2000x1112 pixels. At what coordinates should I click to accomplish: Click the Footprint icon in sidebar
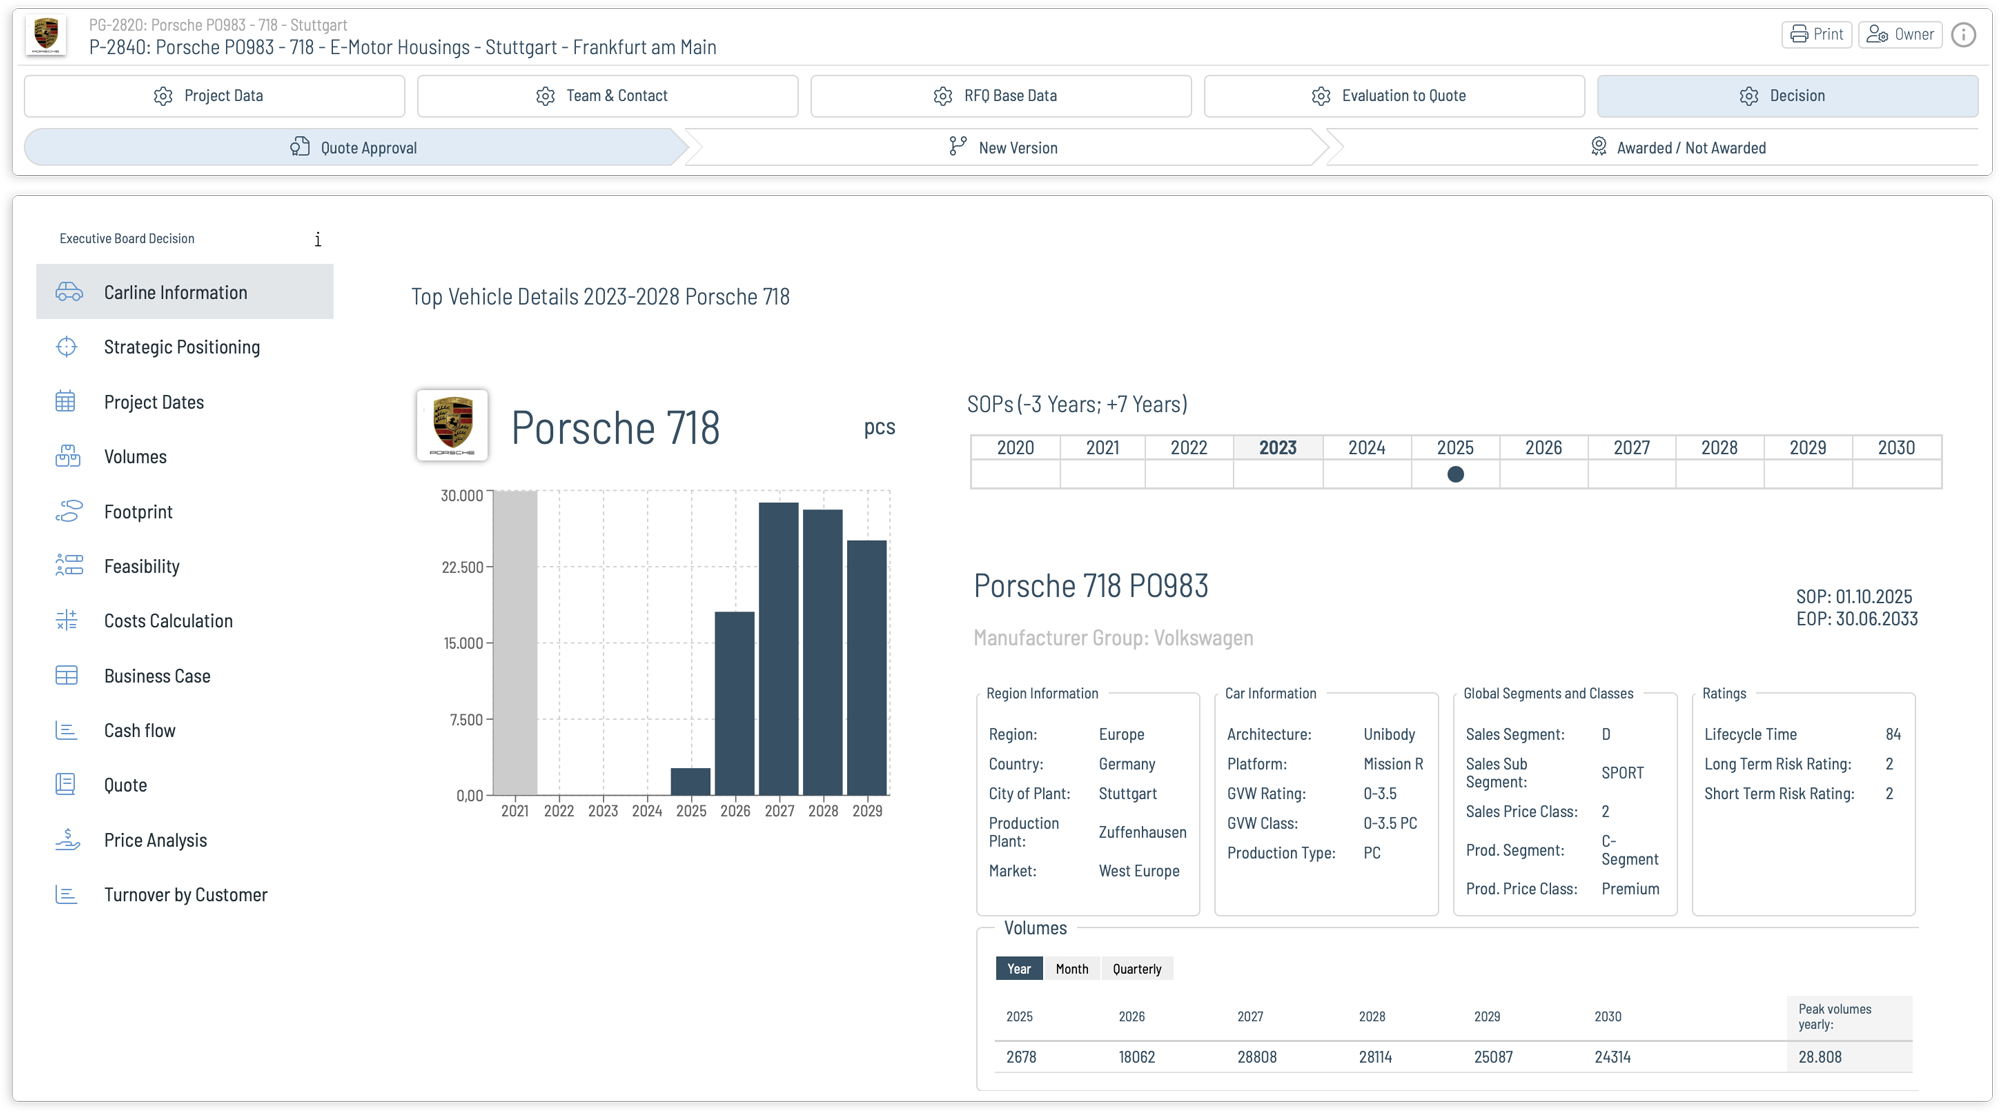pos(69,511)
